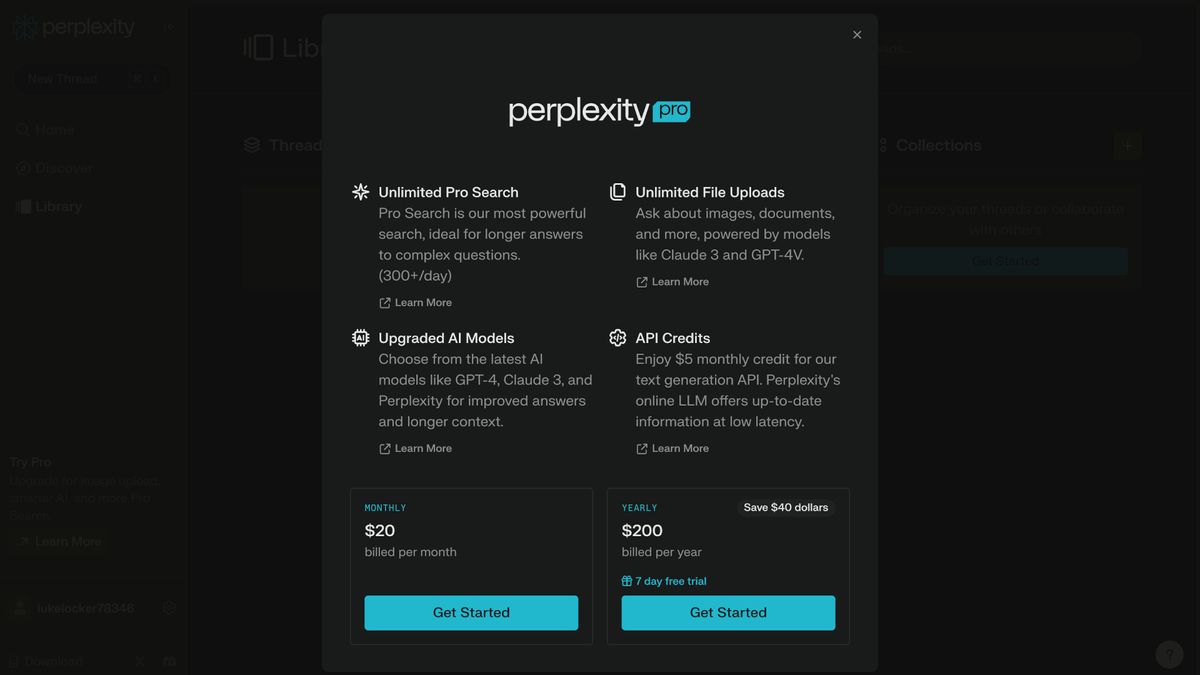
Task: Get Started with the $20 monthly plan
Action: tap(471, 613)
